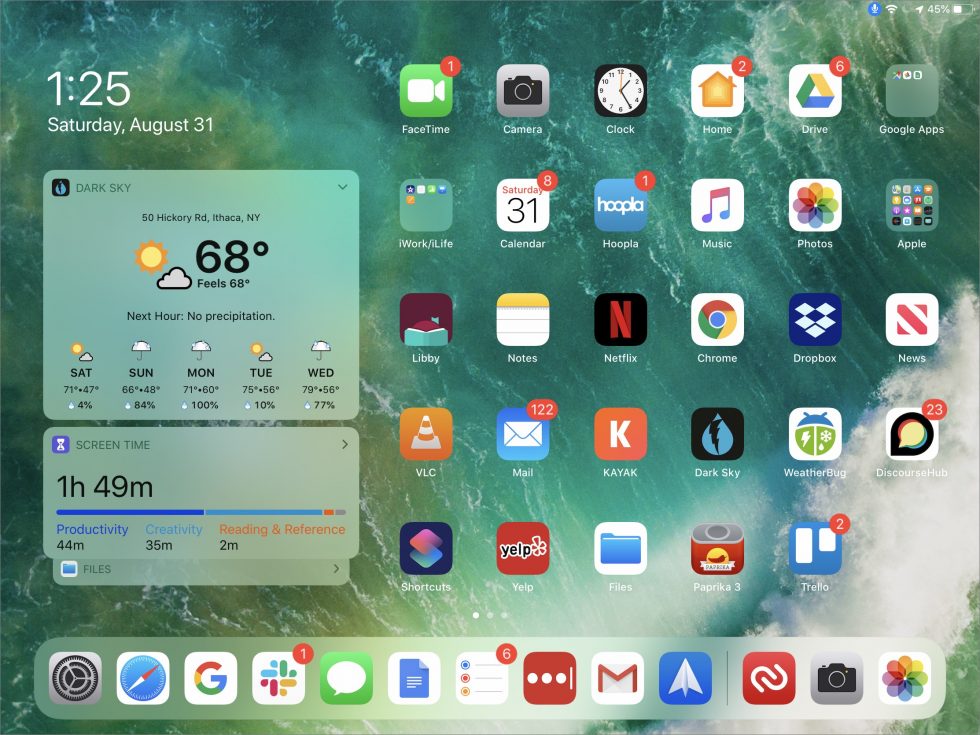Open the Calendar app

pyautogui.click(x=522, y=205)
